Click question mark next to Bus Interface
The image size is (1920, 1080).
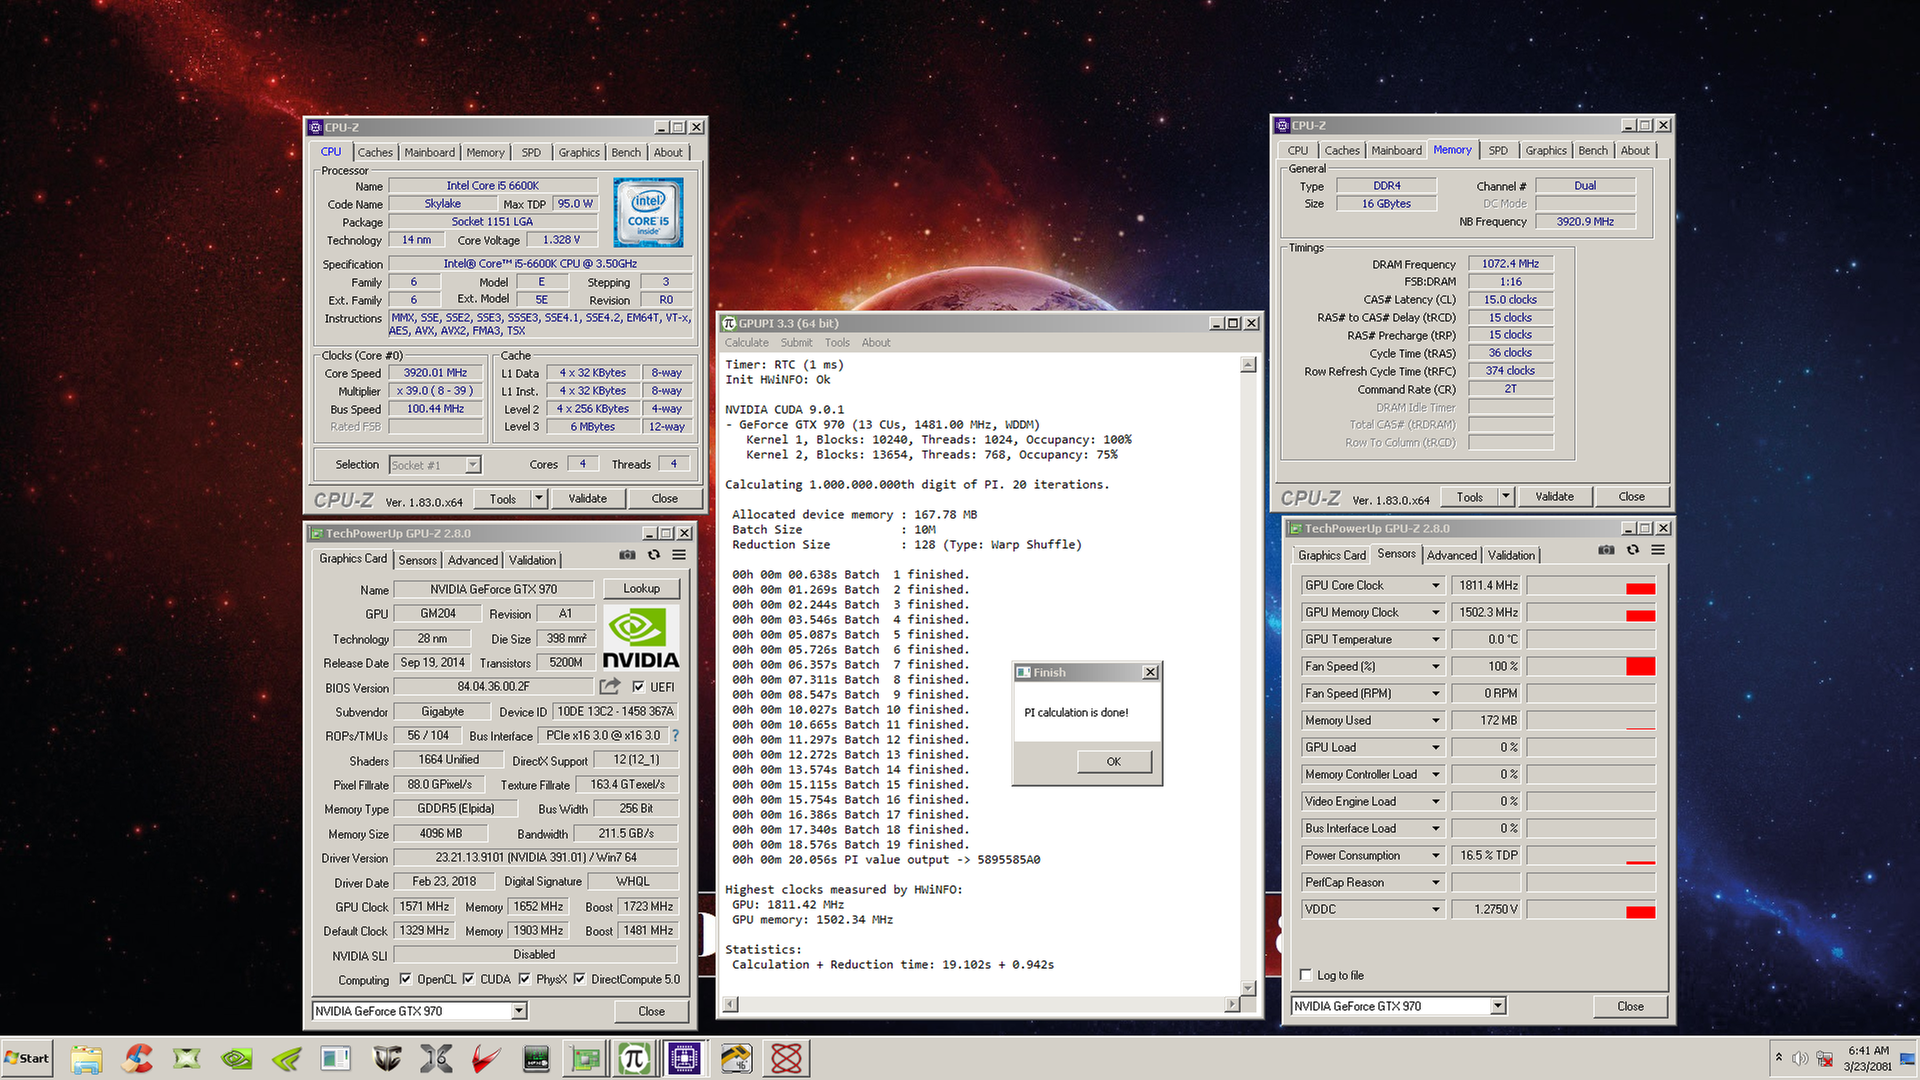click(x=675, y=735)
